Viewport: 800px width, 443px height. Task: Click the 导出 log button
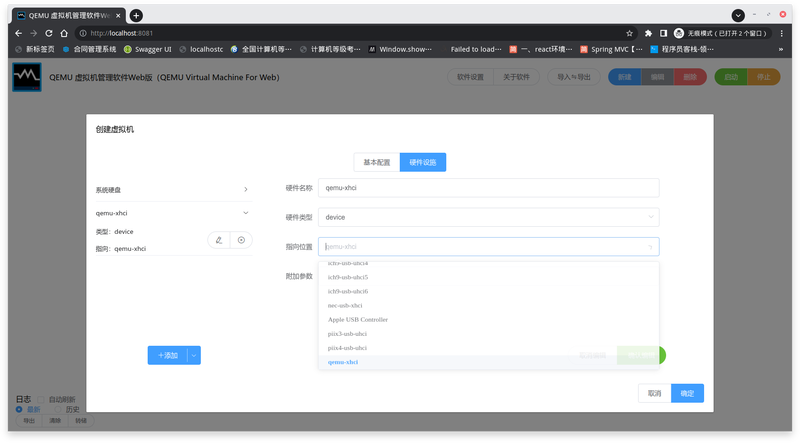coord(29,421)
